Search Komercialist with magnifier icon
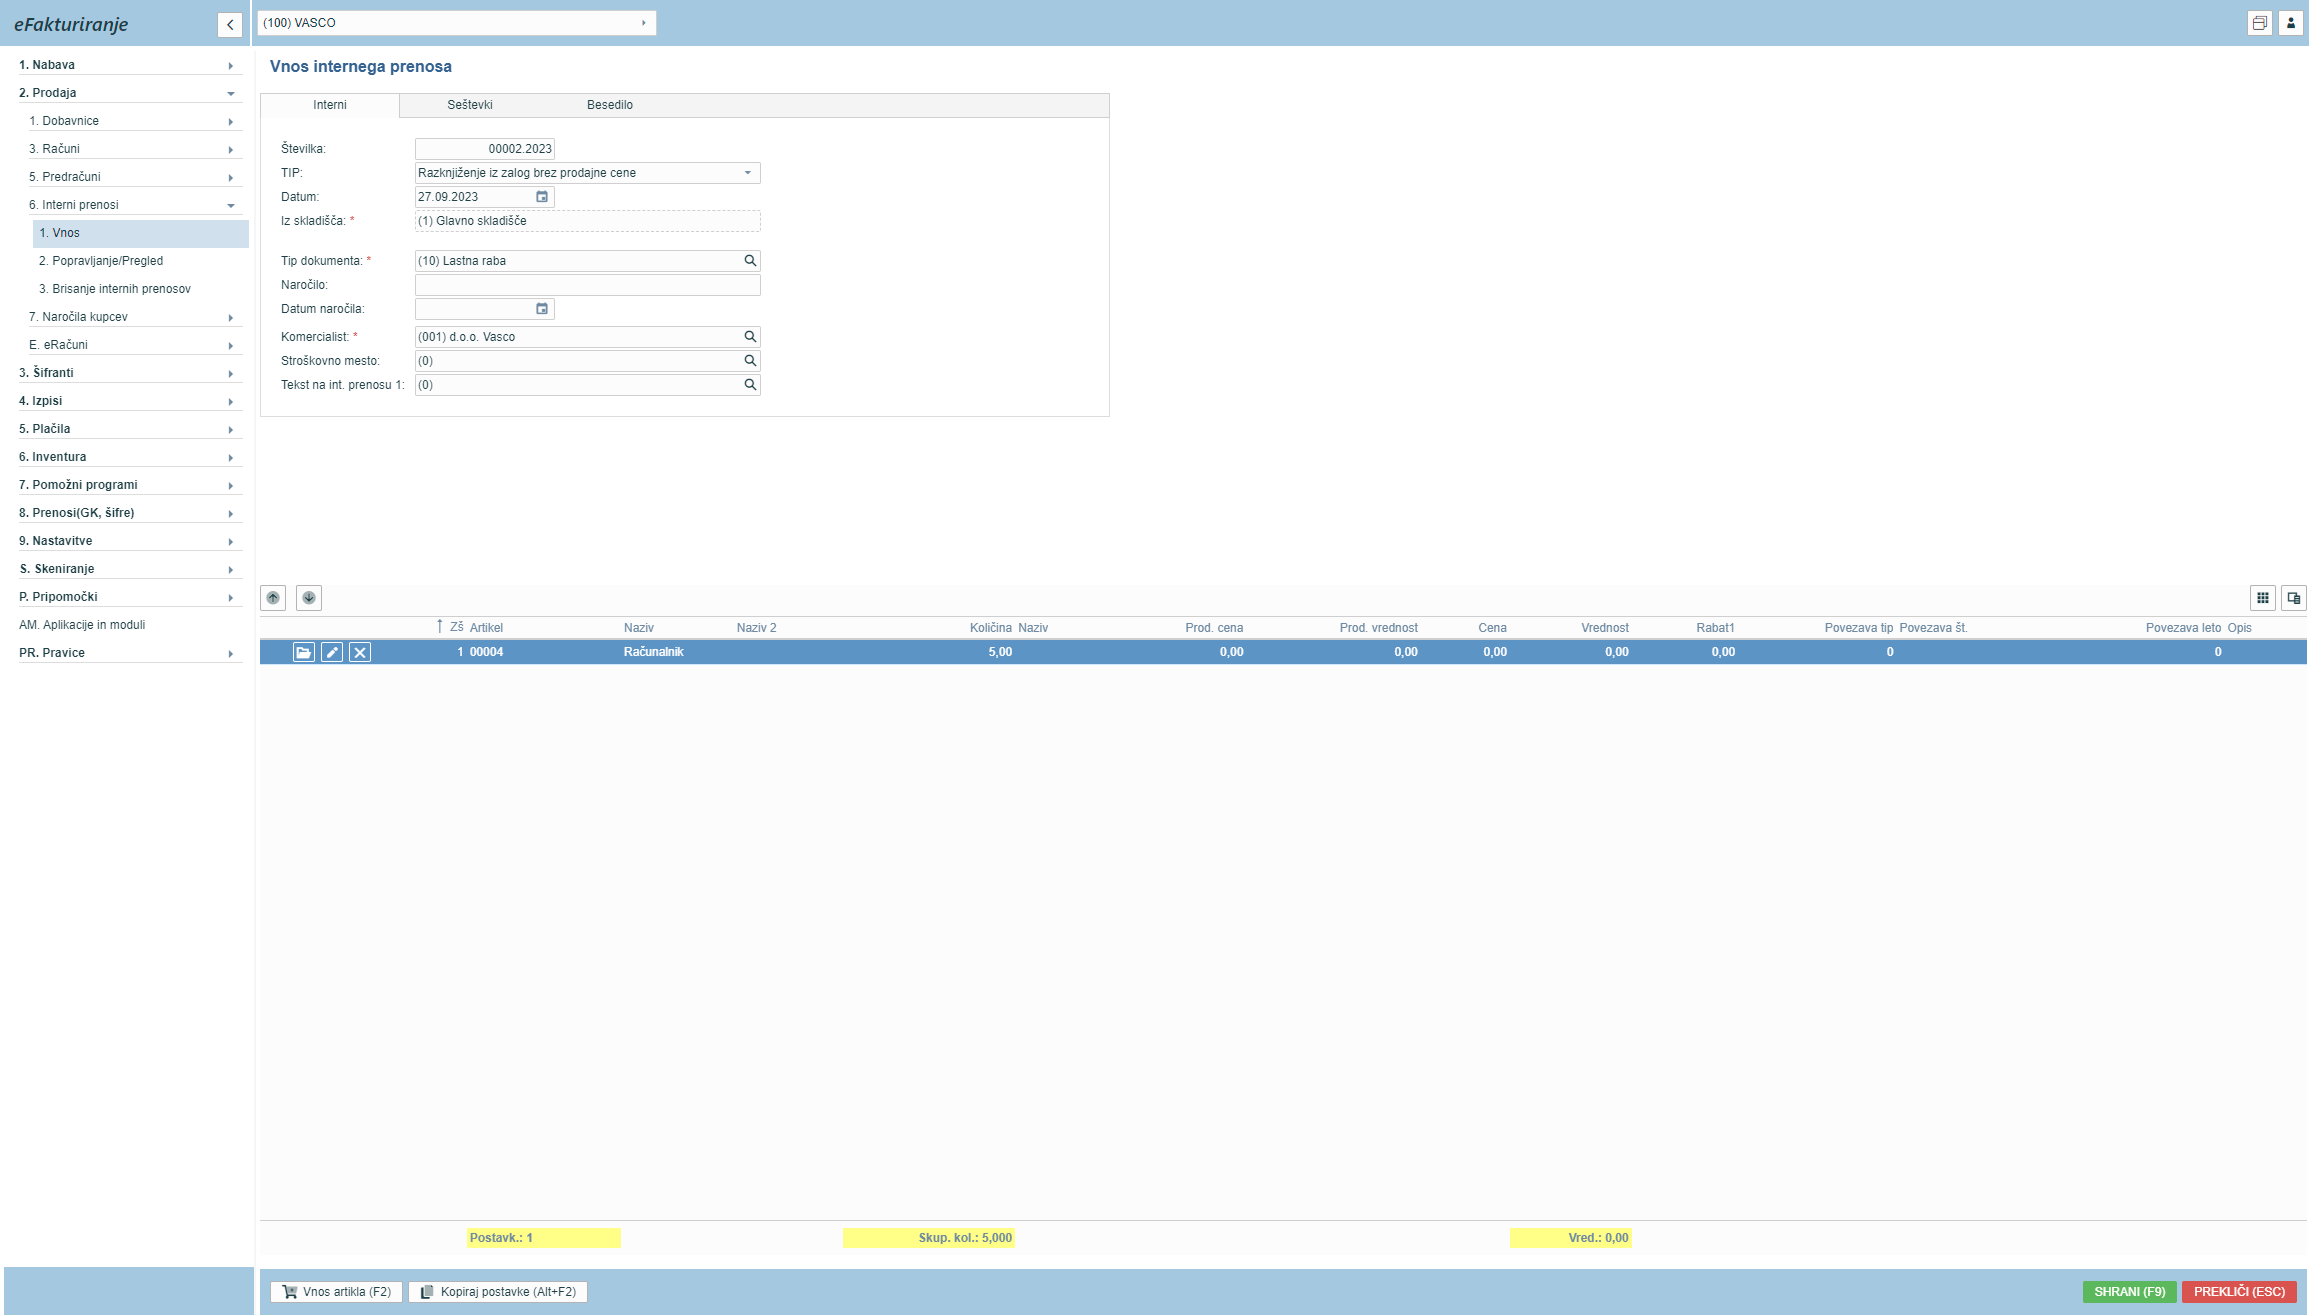This screenshot has width=2309, height=1315. point(750,337)
